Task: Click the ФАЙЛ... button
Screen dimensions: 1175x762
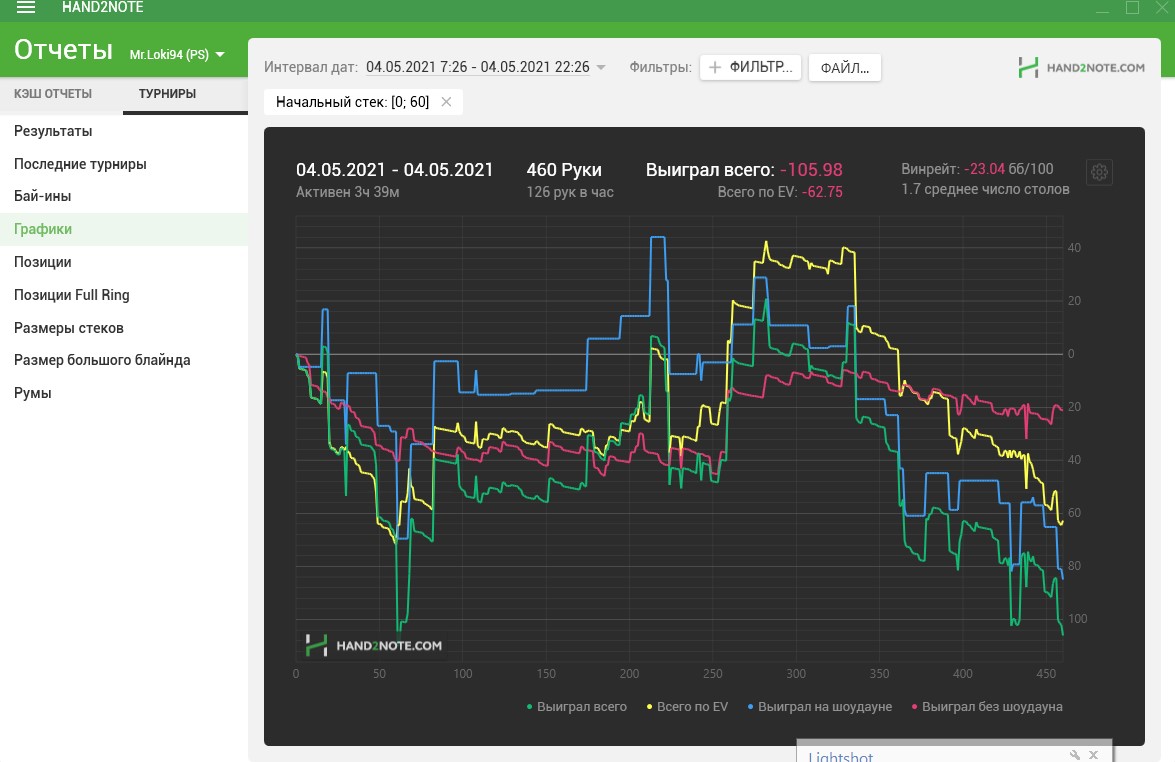Action: point(845,68)
